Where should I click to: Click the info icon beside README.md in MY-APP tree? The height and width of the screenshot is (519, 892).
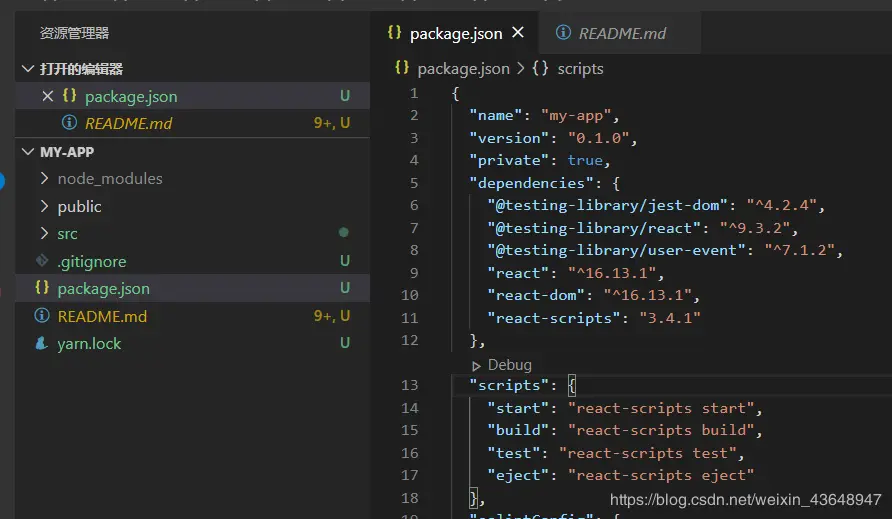pos(42,315)
